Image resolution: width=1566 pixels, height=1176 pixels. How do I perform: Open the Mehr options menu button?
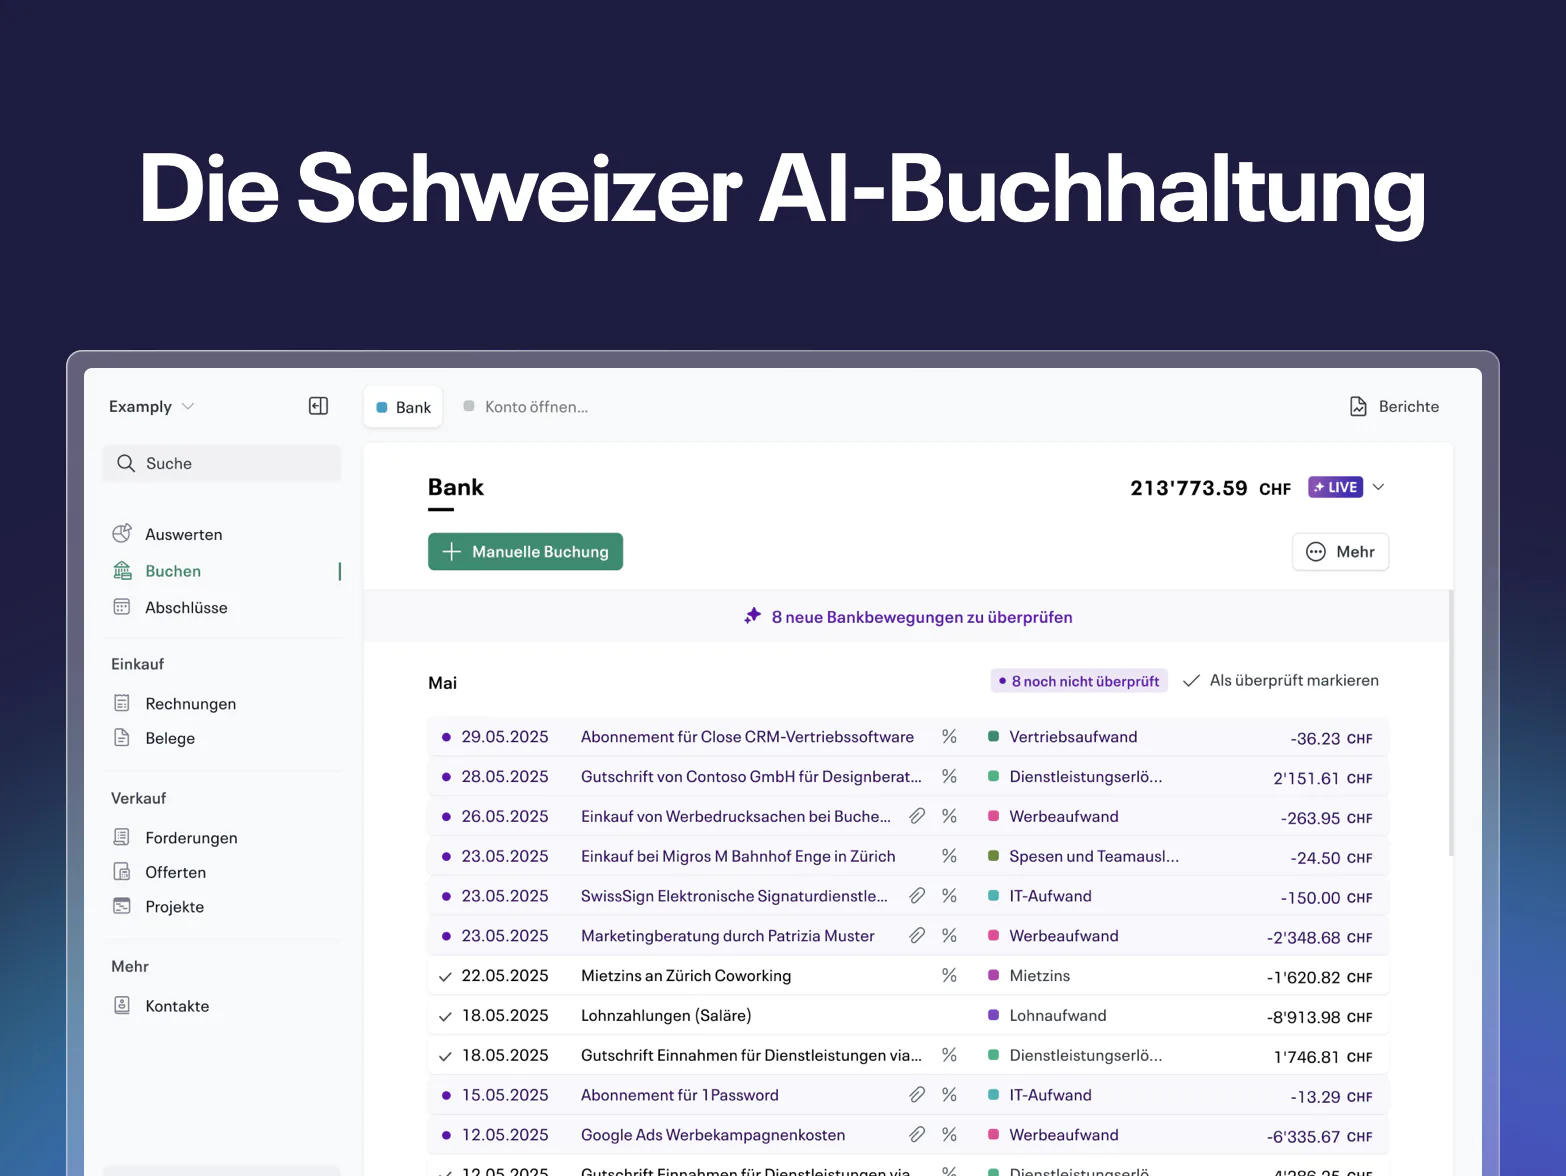(1340, 552)
